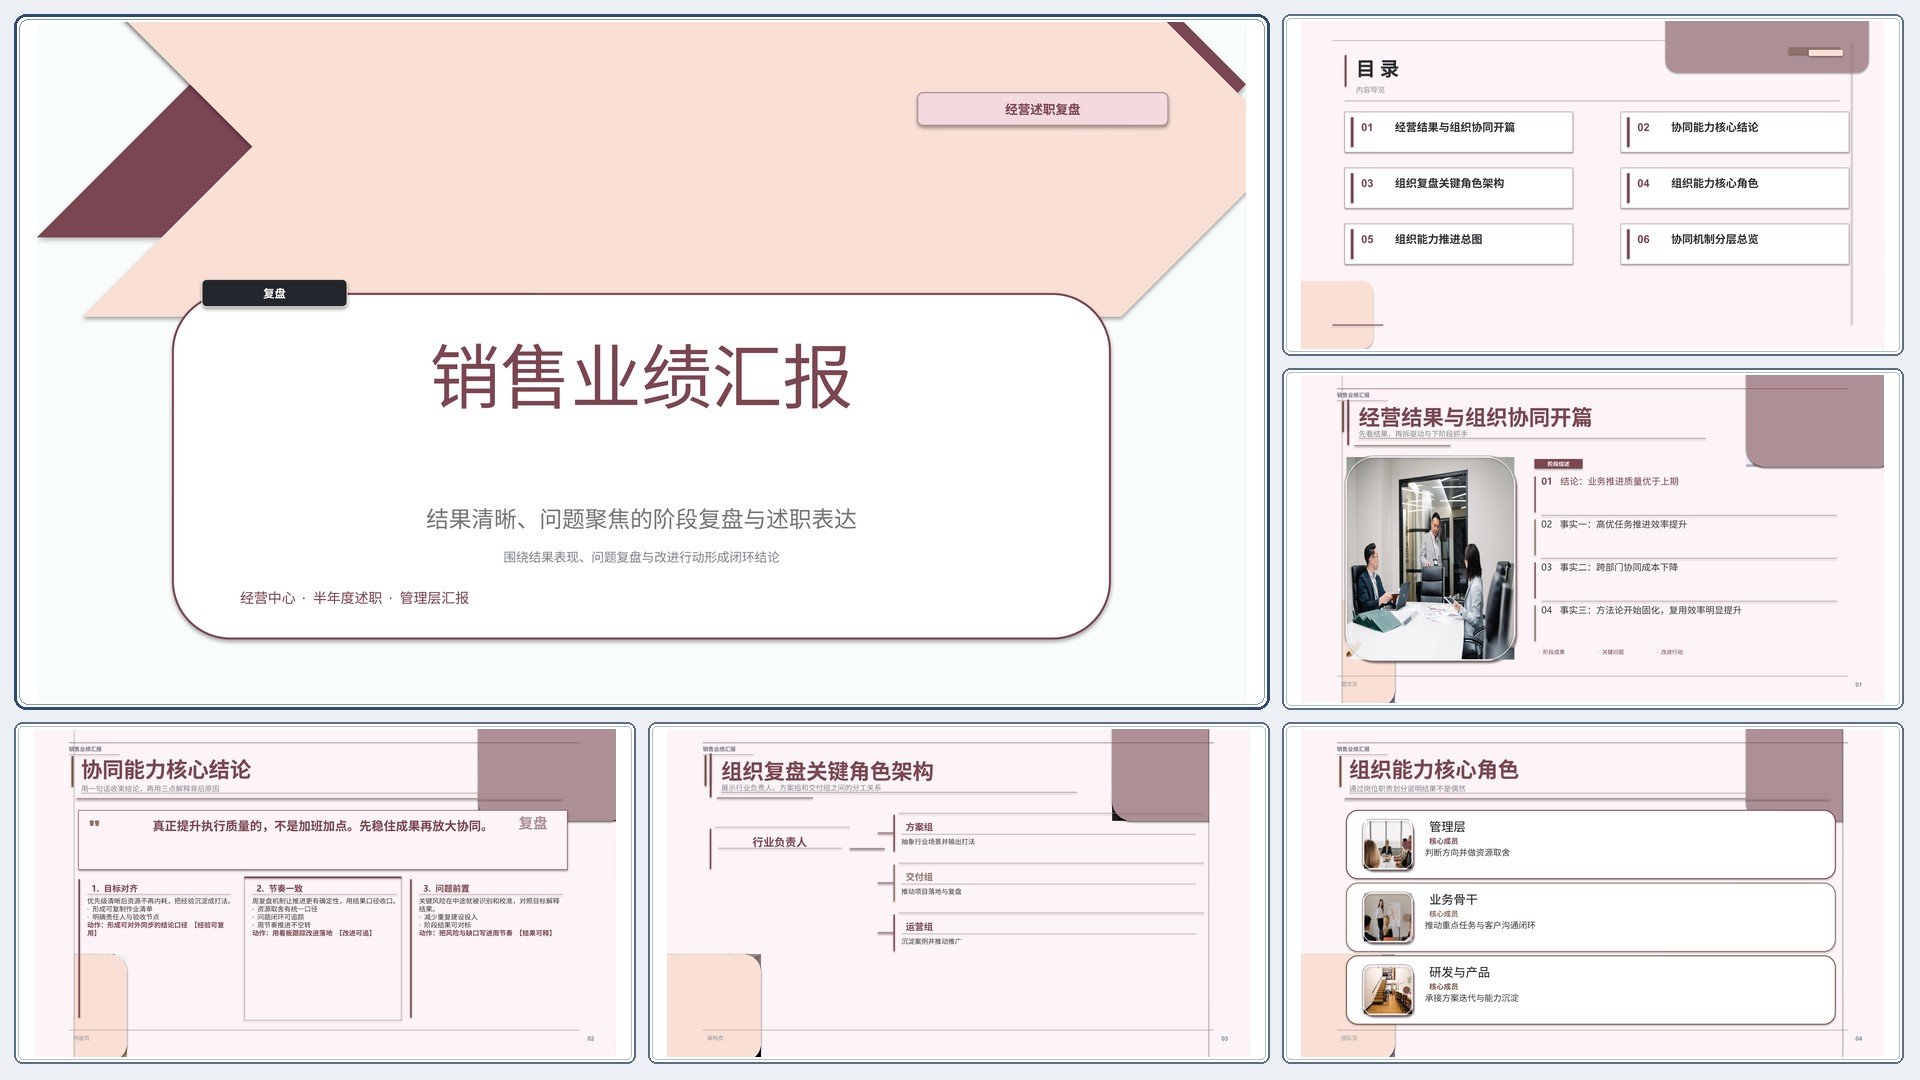
Task: Select the 组织能力核心角色 slide heading
Action: pyautogui.click(x=1433, y=770)
